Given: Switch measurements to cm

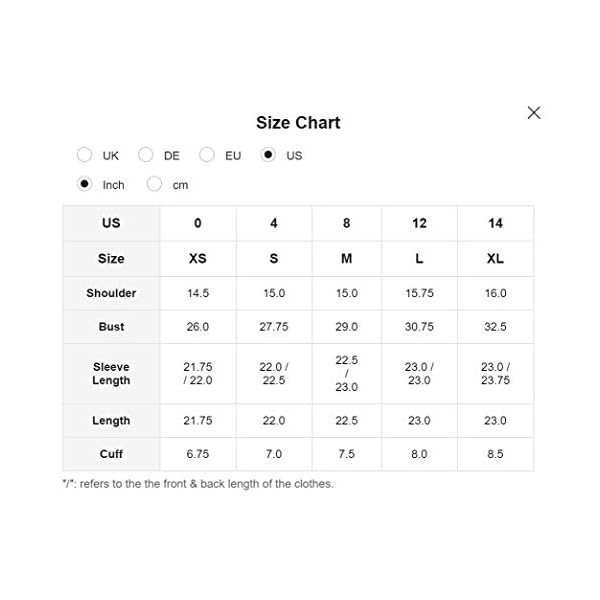Looking at the screenshot, I should tap(155, 184).
